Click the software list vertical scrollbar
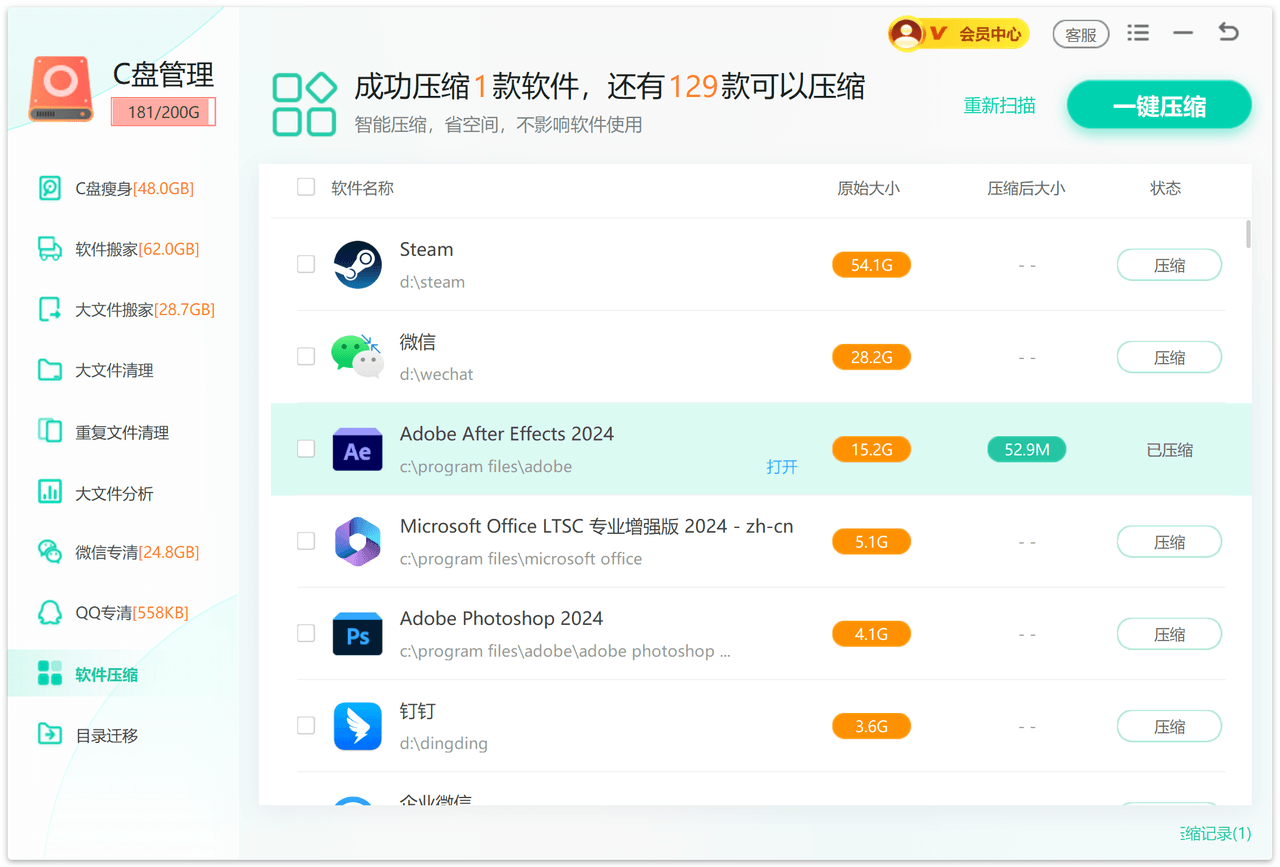Image resolution: width=1280 pixels, height=867 pixels. 1247,234
